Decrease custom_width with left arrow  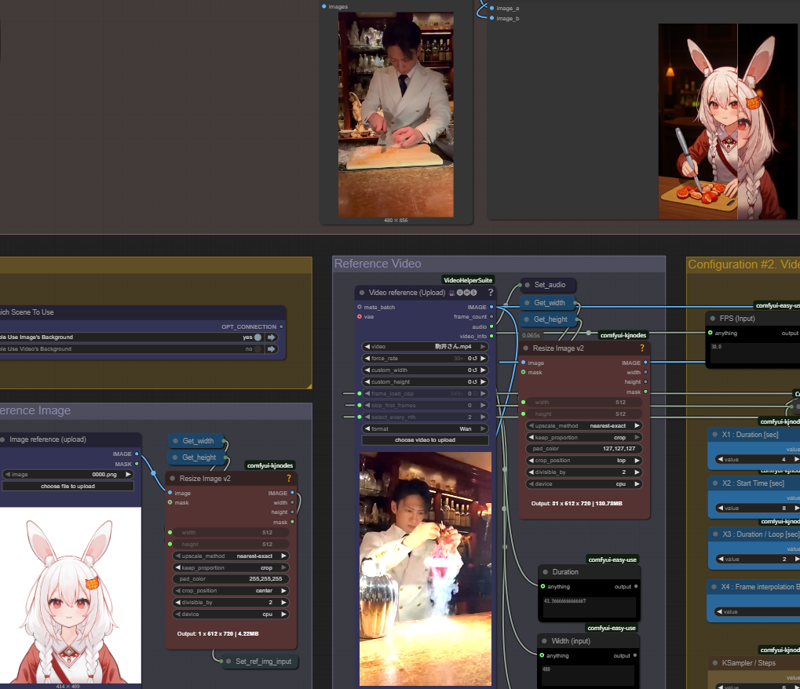click(367, 370)
